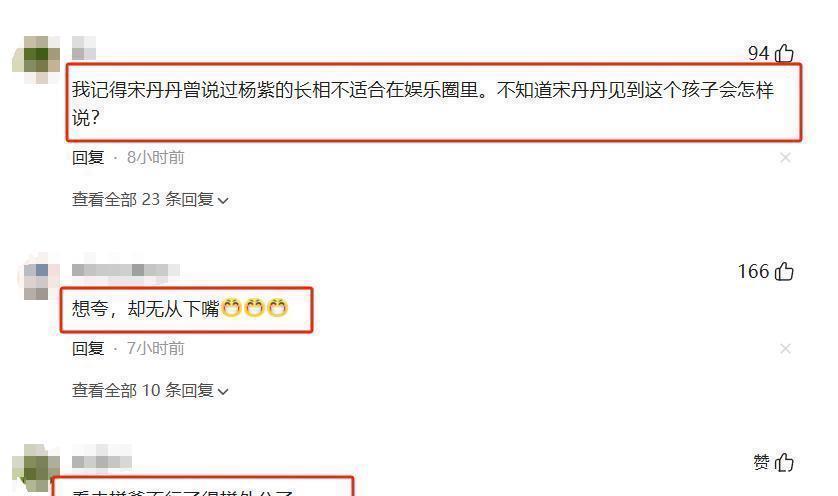Reply to 想夸，却无从下嘴 comment via 回复

[88, 348]
